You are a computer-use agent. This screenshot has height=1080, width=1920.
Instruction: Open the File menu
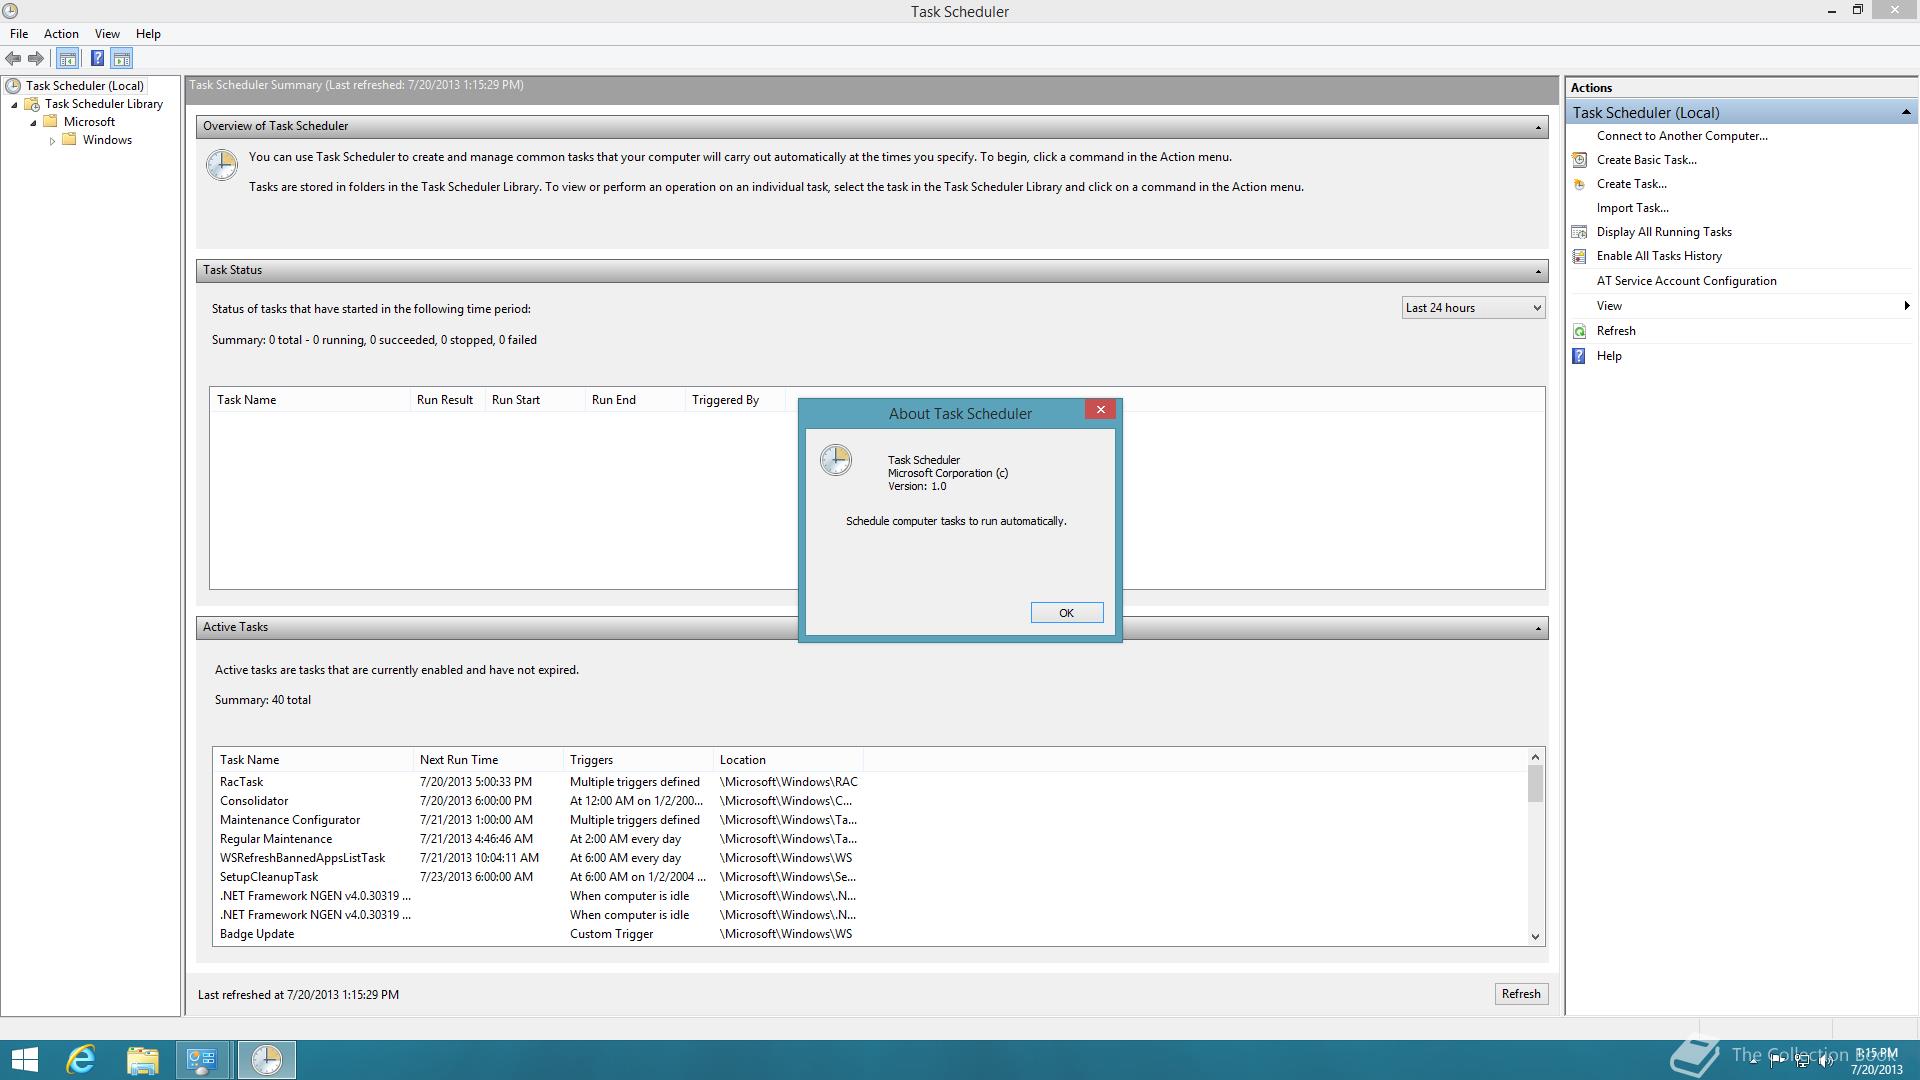coord(19,34)
